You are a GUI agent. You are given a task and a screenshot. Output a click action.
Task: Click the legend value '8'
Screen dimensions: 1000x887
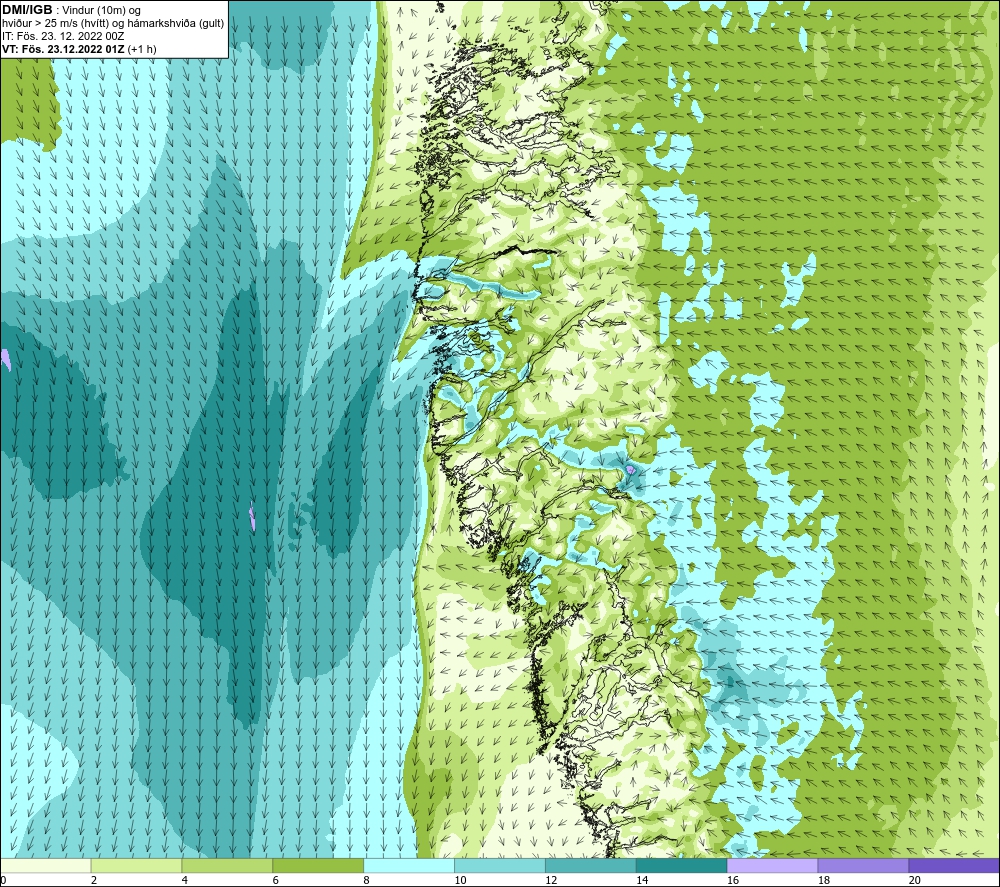coord(366,881)
